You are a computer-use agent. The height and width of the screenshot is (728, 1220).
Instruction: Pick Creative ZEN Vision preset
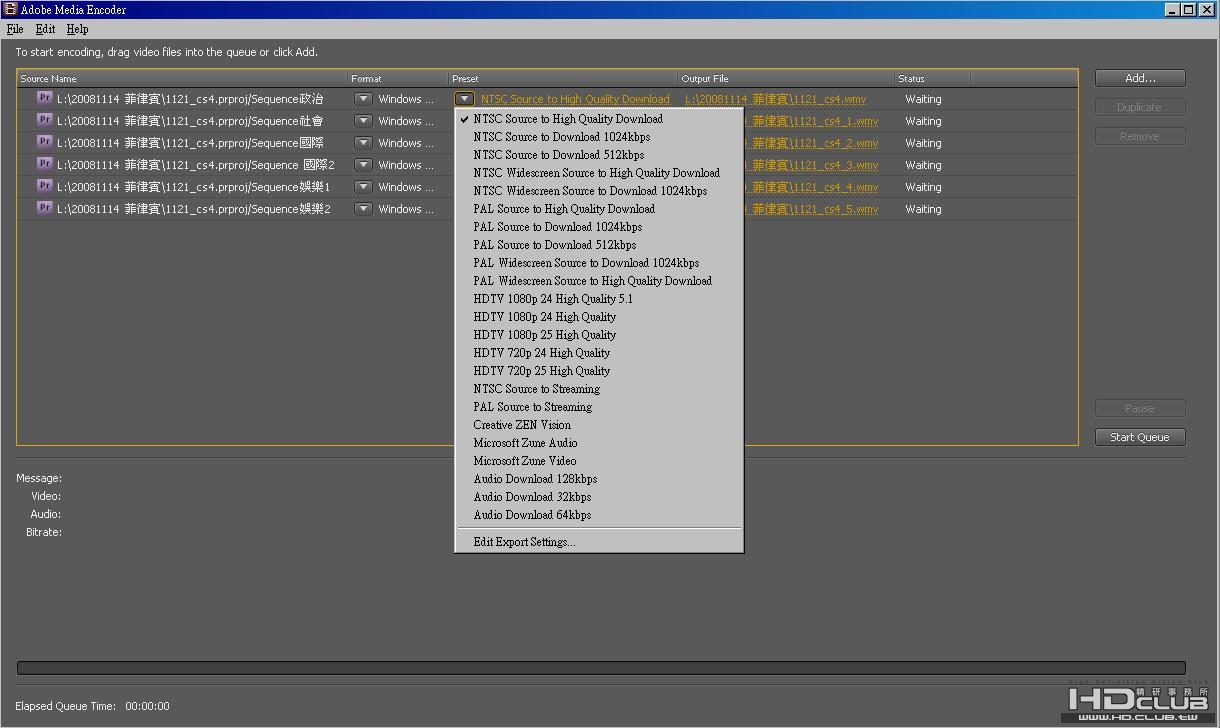point(599,425)
